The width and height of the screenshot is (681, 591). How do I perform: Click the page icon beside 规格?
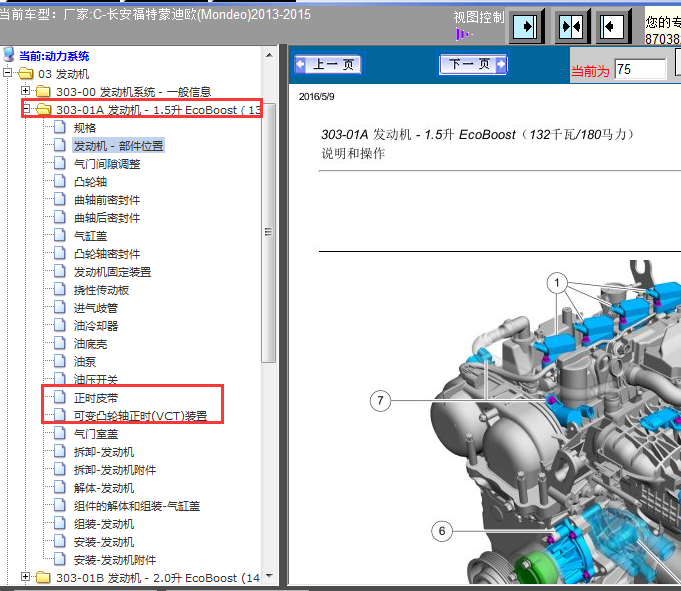pyautogui.click(x=60, y=127)
